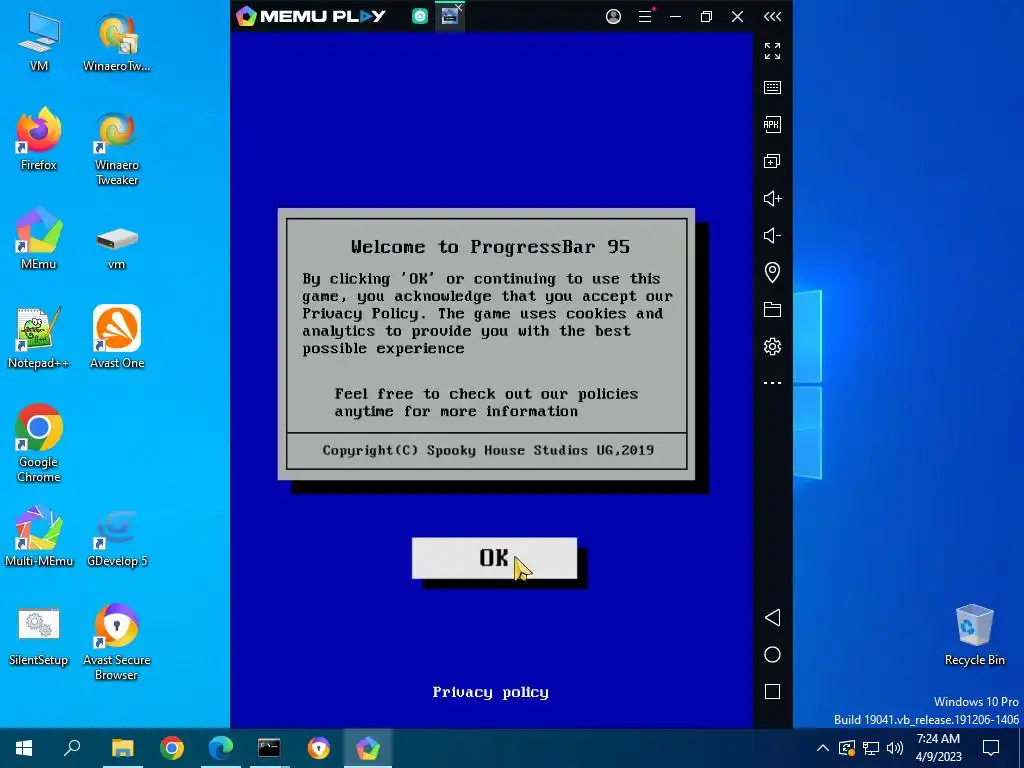
Task: Select the vm drive desktop icon
Action: point(117,247)
